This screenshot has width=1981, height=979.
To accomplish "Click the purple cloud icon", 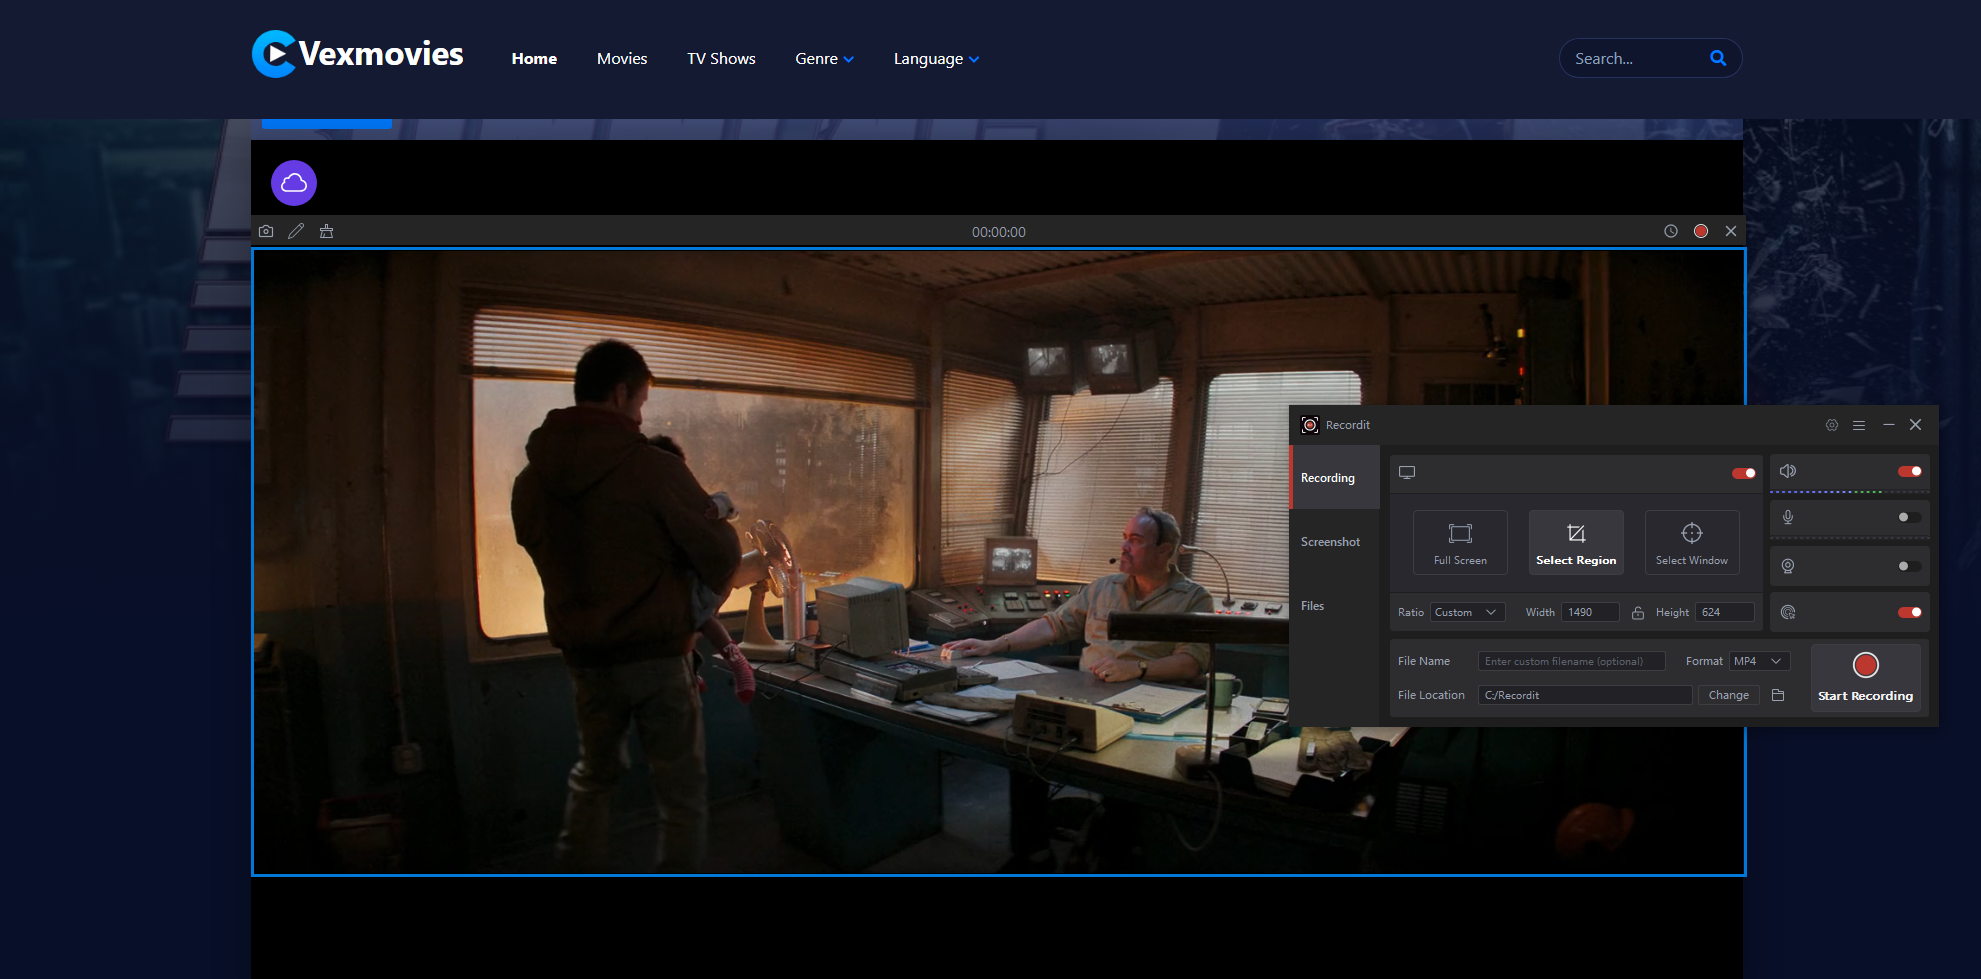I will pos(294,183).
